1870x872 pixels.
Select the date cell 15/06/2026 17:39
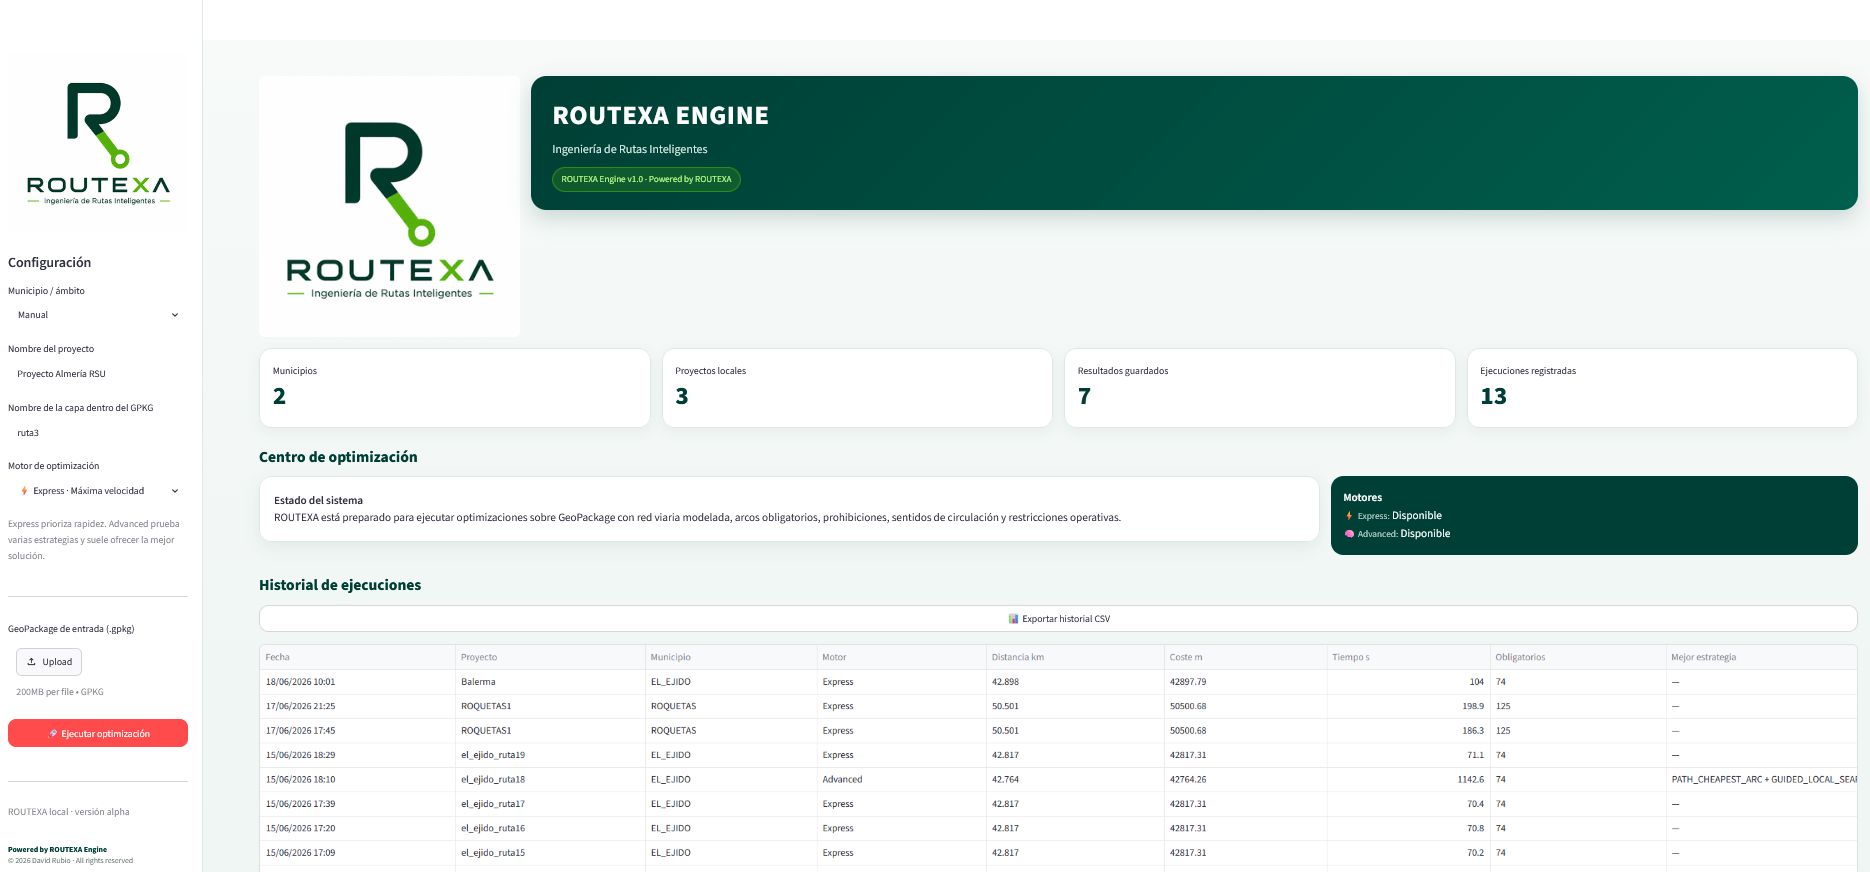357,804
